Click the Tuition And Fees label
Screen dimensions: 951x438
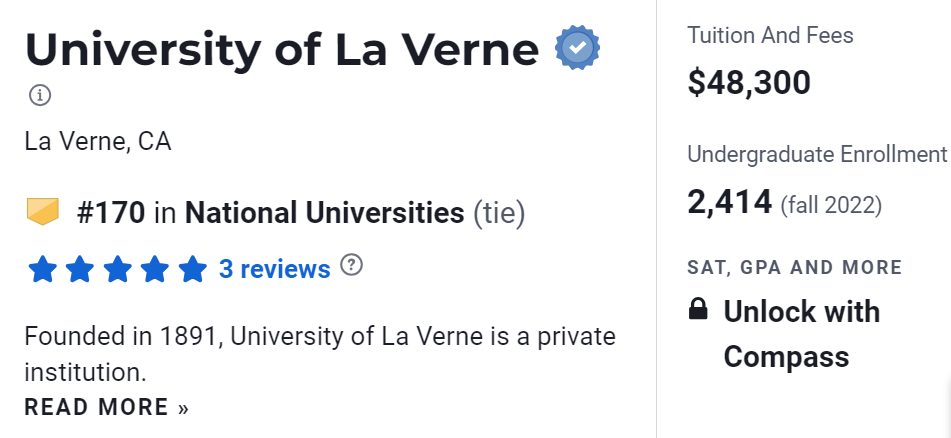coord(770,36)
